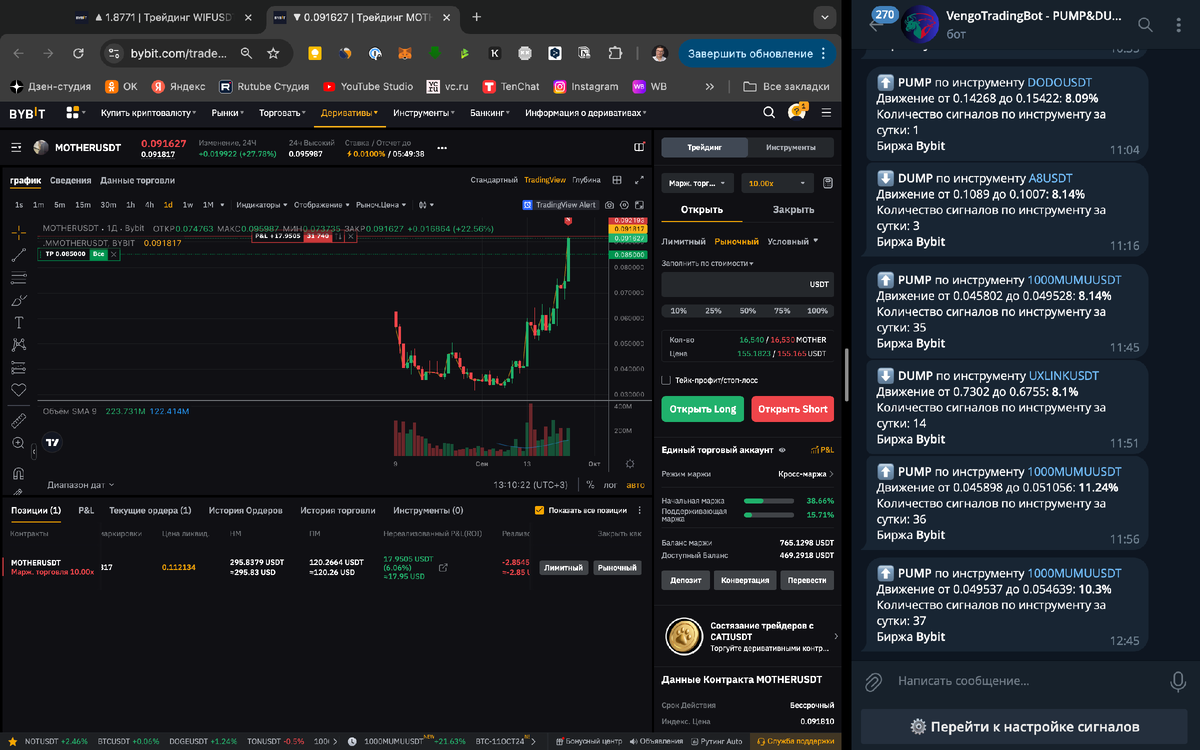Open the Отображение dropdown

[x=321, y=205]
